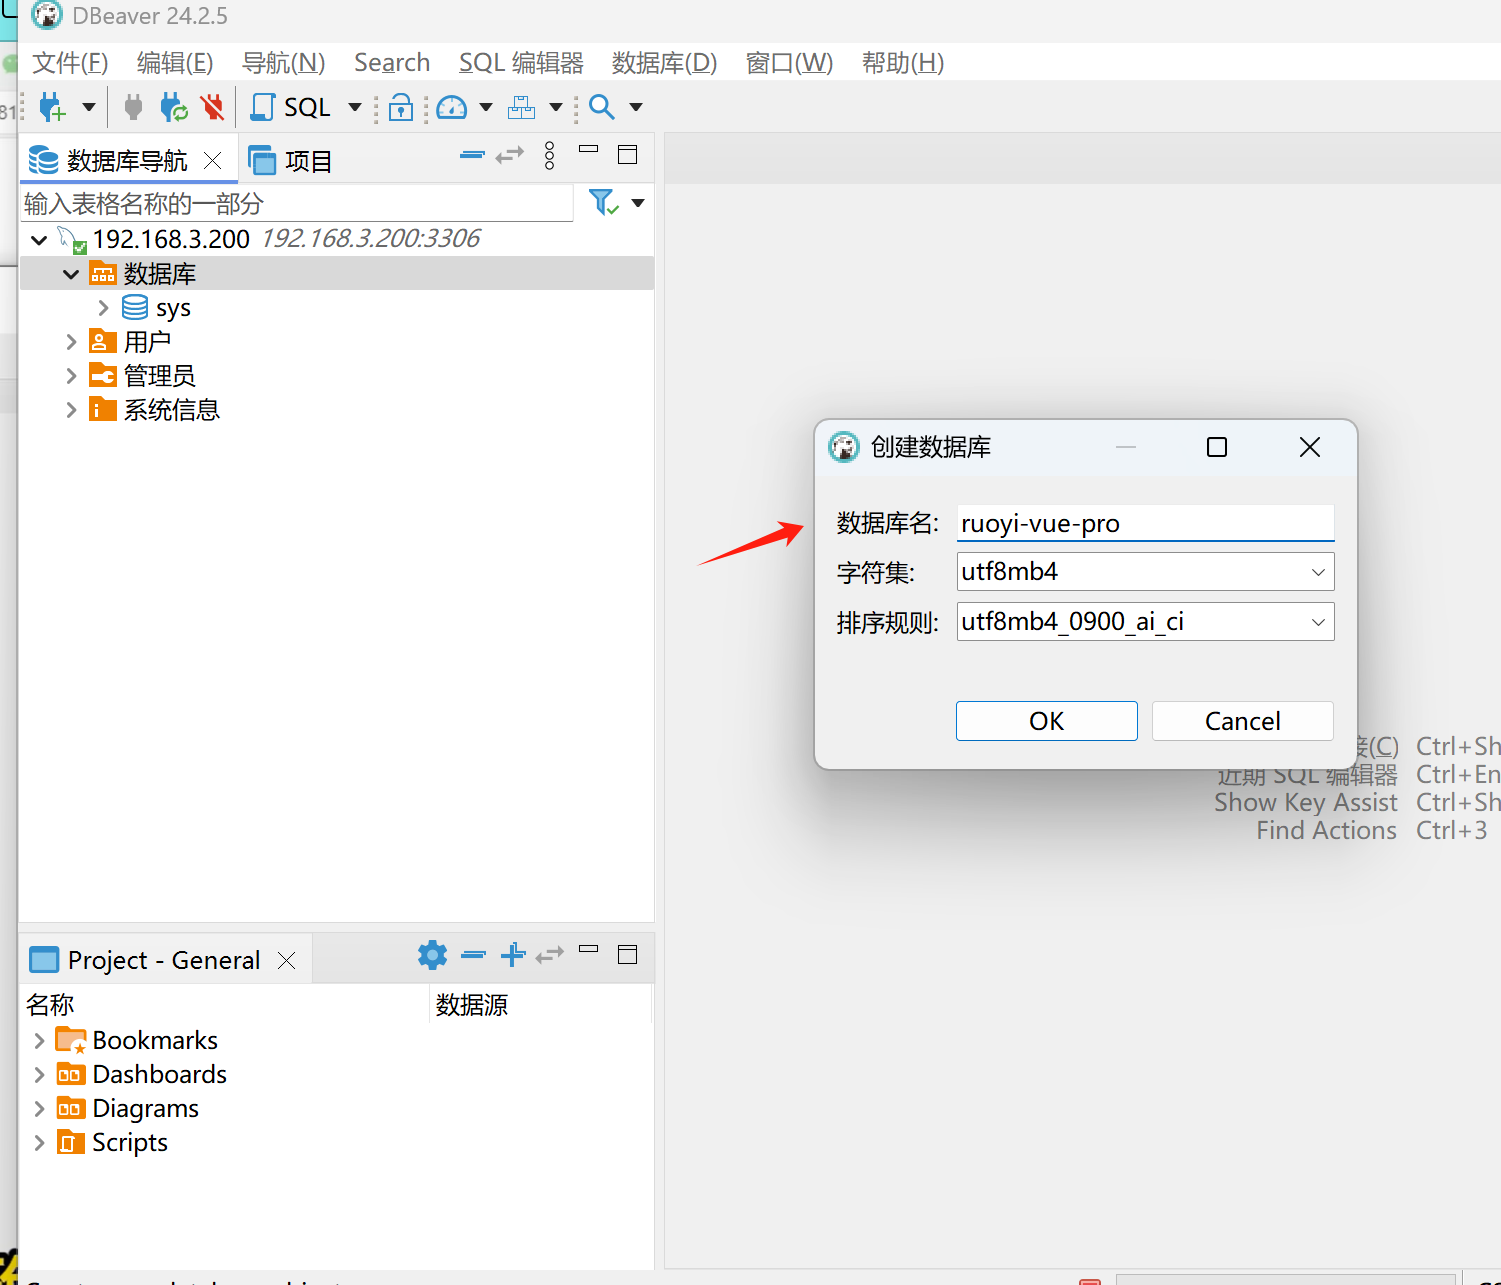
Task: Click the New Database Connection plug icon
Action: click(51, 107)
